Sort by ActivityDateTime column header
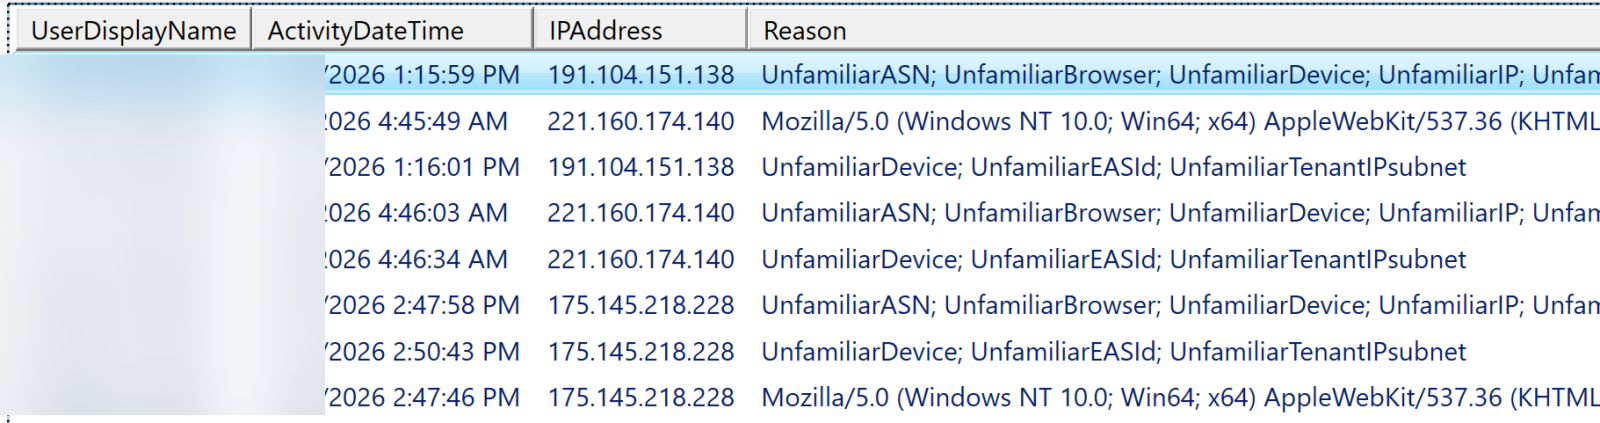The image size is (1600, 423). (x=391, y=31)
